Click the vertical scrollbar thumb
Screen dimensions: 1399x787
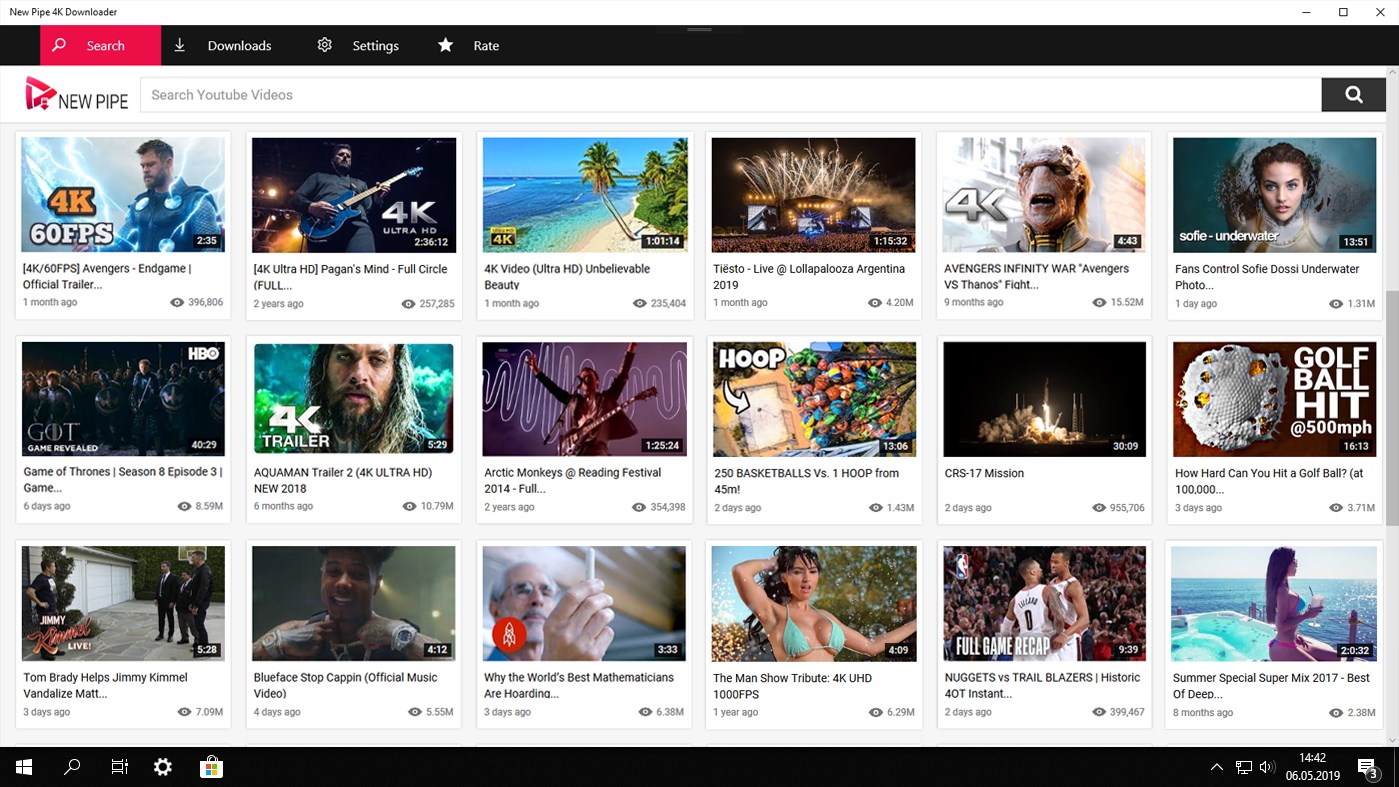[1391, 408]
